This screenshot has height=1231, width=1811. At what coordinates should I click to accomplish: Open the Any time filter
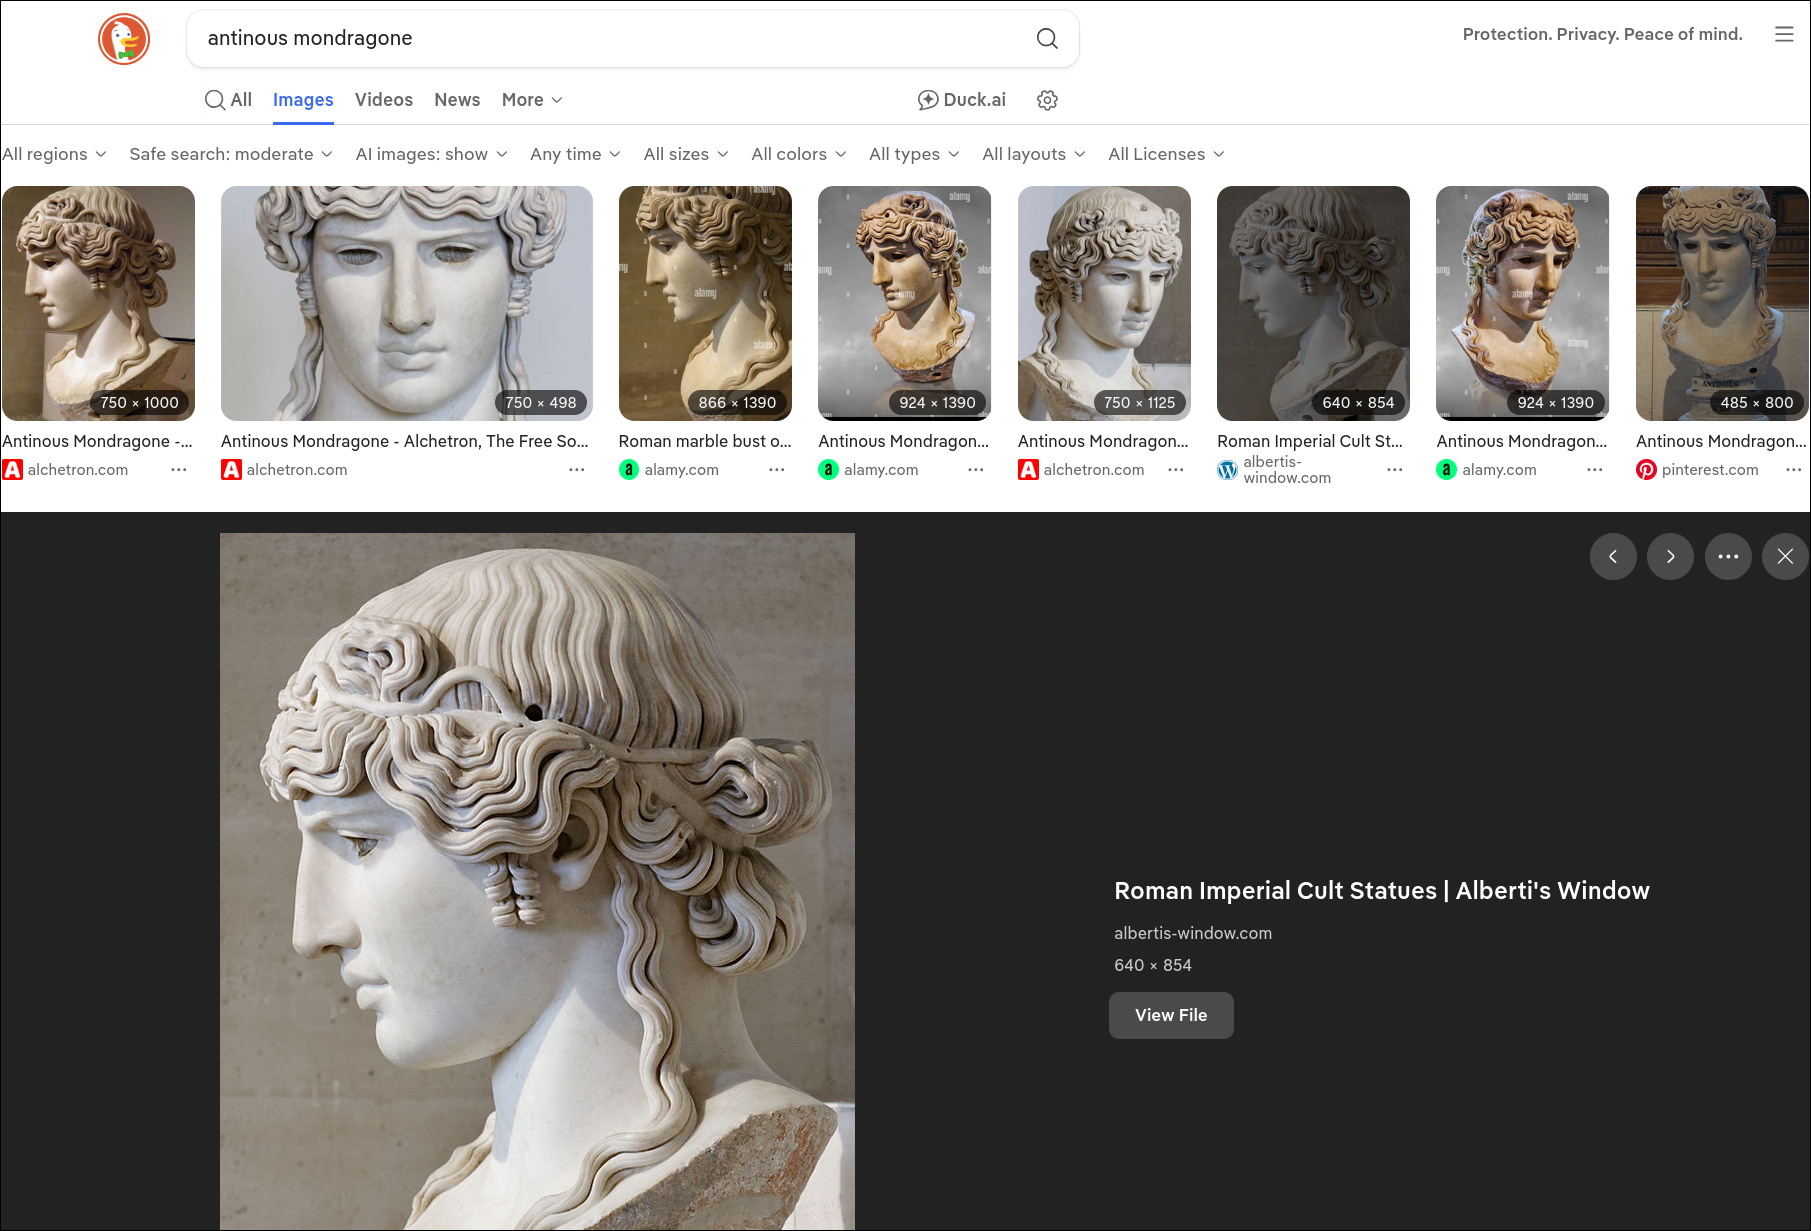pos(576,154)
